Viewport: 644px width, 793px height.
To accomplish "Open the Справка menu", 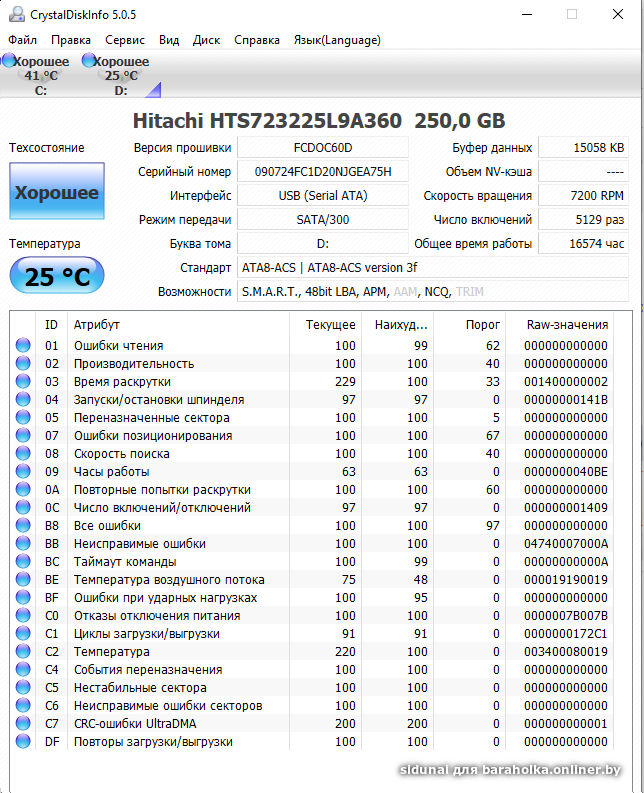I will coord(257,40).
